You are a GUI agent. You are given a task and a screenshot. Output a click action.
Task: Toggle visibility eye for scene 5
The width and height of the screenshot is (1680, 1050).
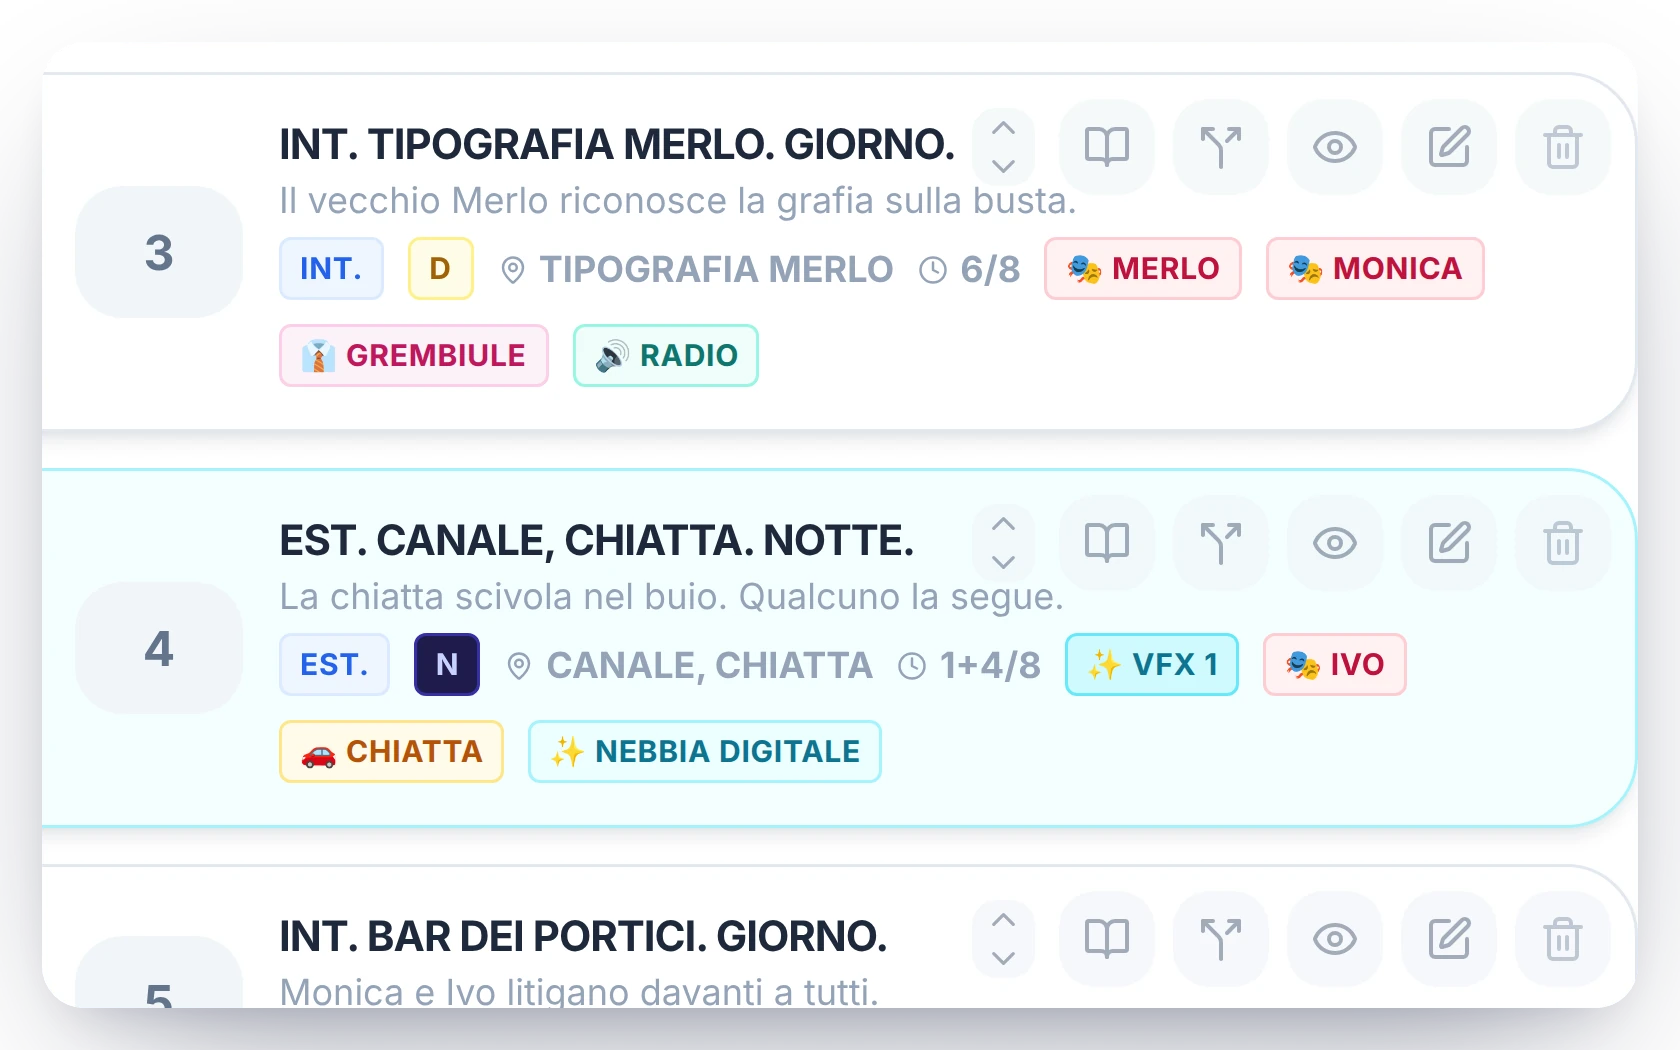[1335, 939]
